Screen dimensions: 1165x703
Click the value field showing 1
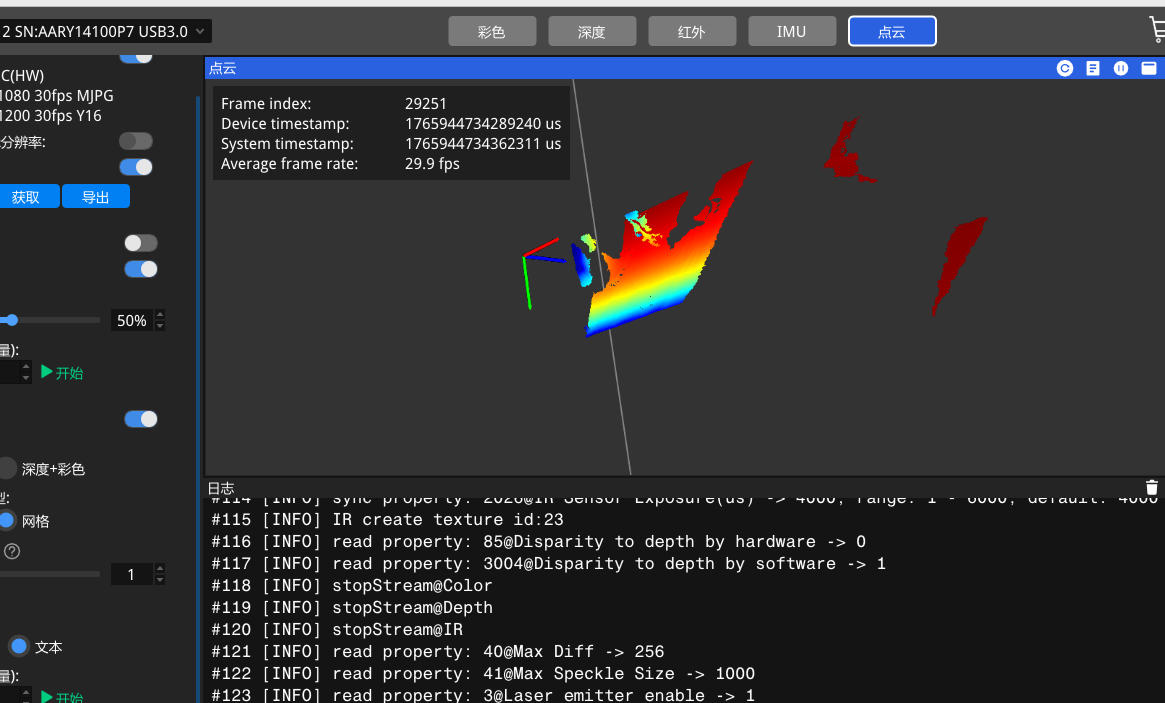[x=132, y=574]
